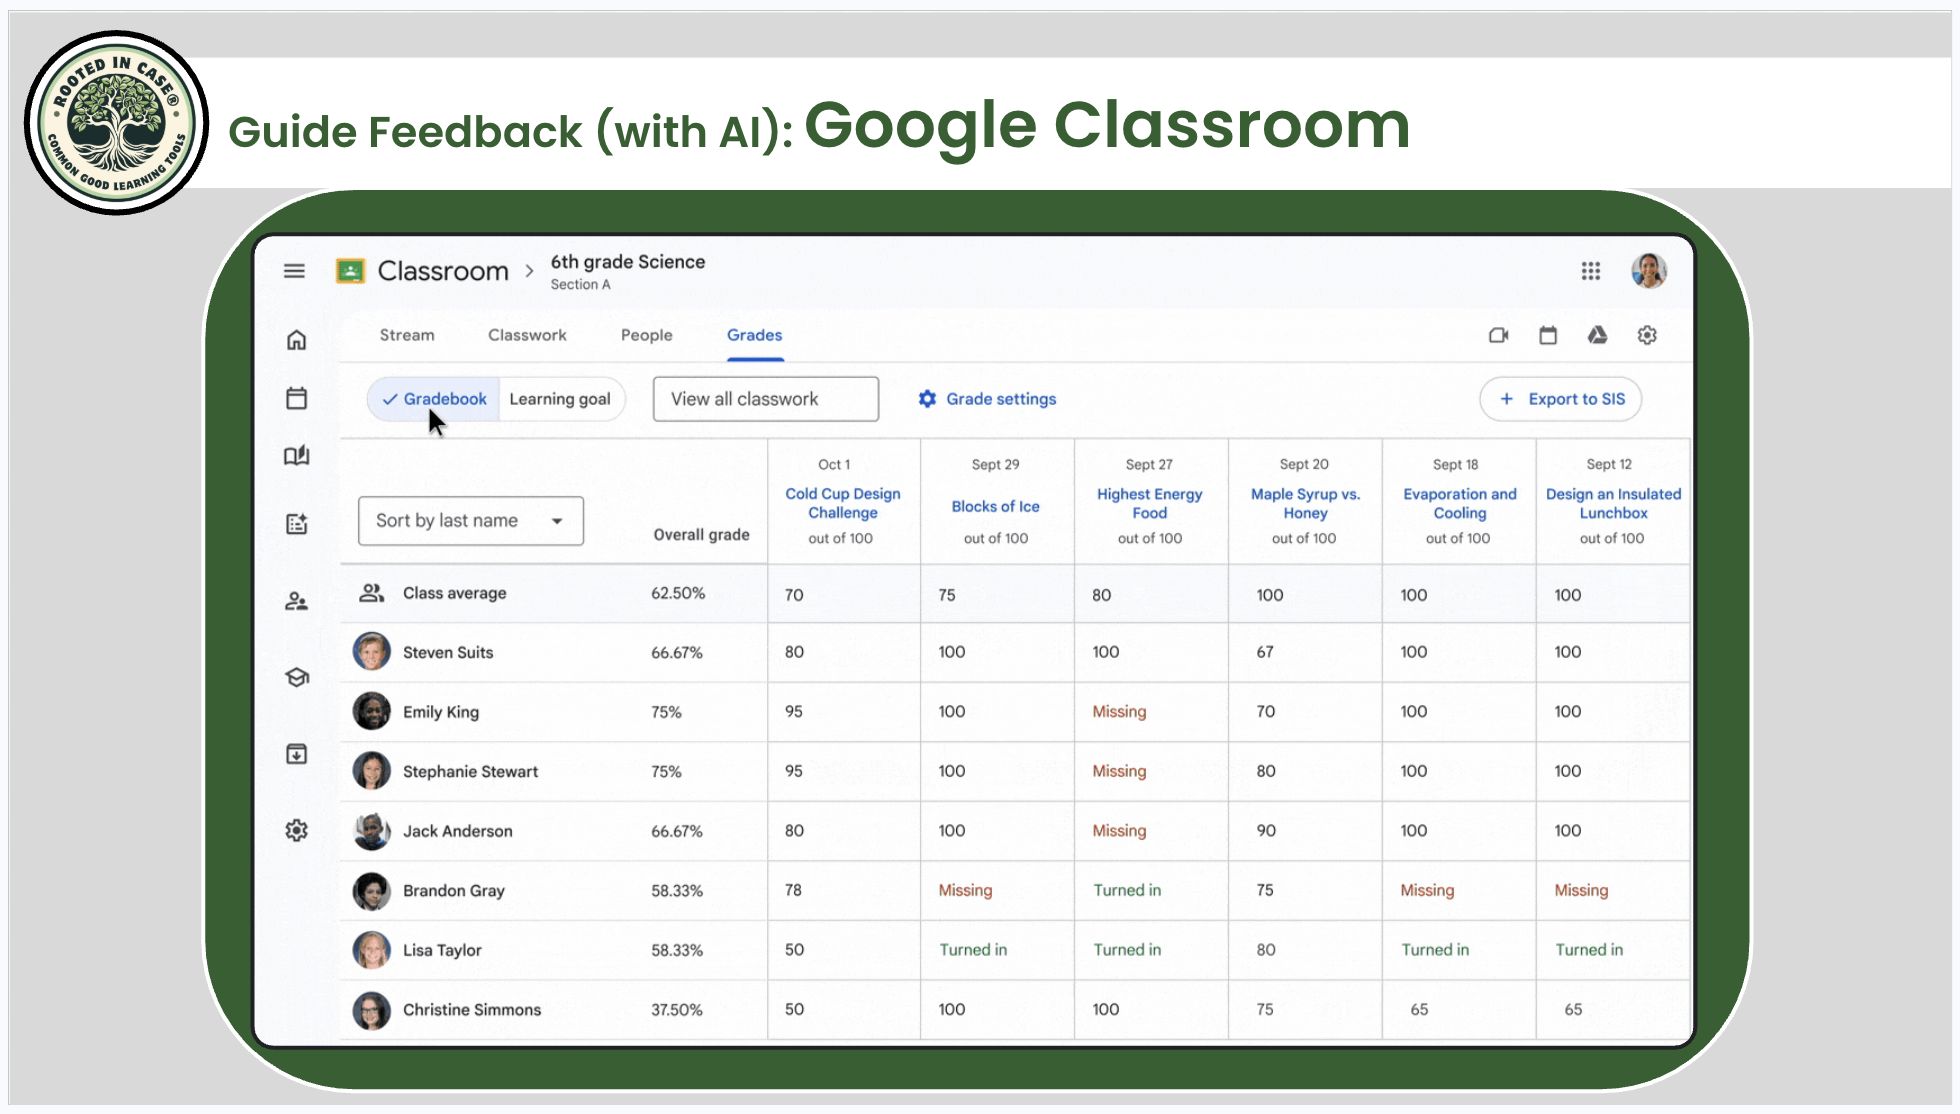Select the Steven Suits student name
1960x1114 pixels.
(x=448, y=652)
